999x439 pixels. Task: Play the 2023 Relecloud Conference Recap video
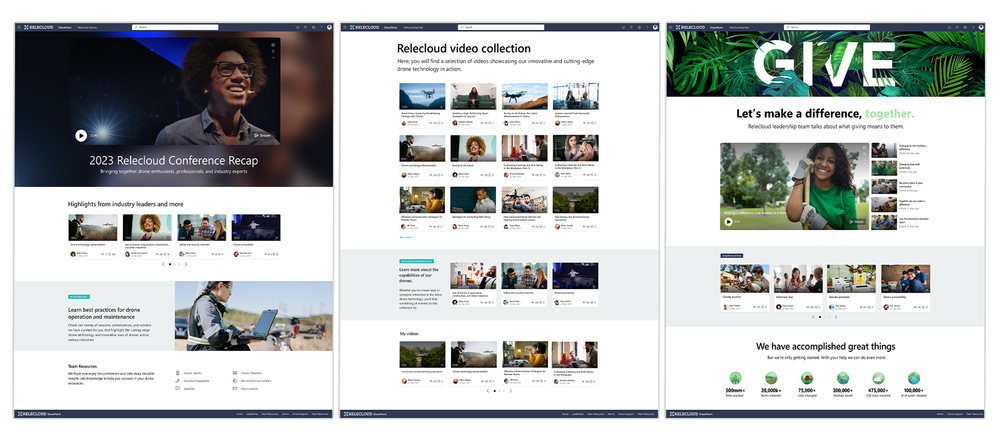point(81,135)
